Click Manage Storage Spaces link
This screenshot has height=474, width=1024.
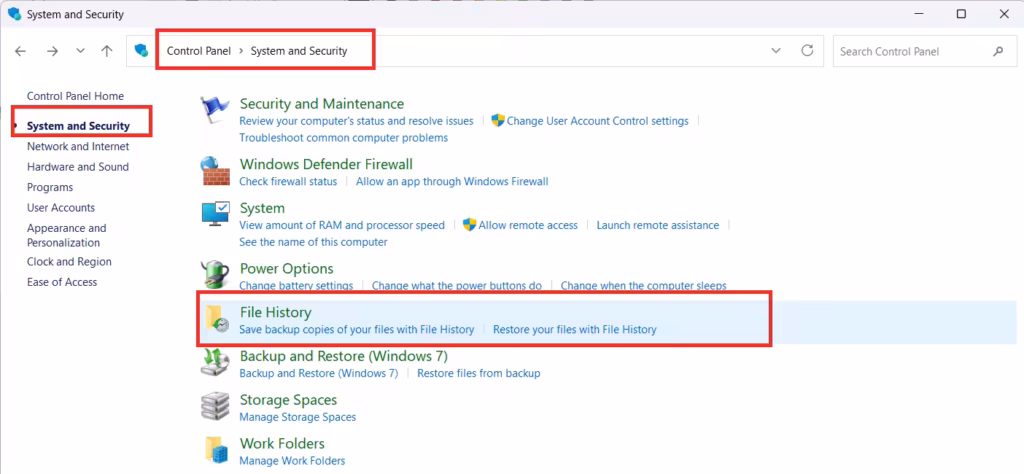(x=298, y=417)
